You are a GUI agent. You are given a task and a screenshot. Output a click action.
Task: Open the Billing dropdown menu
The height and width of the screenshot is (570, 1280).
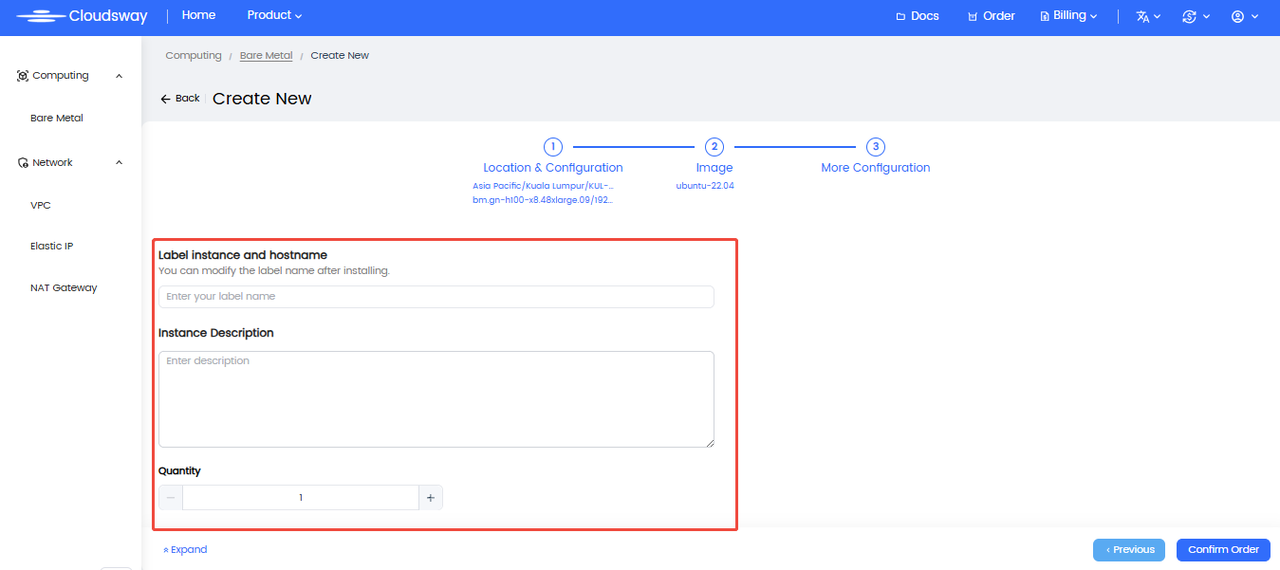tap(1069, 16)
